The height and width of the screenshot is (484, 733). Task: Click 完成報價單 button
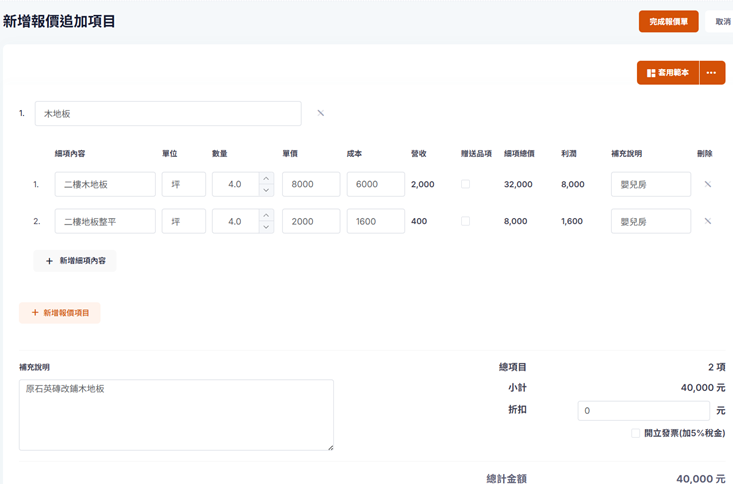[668, 21]
